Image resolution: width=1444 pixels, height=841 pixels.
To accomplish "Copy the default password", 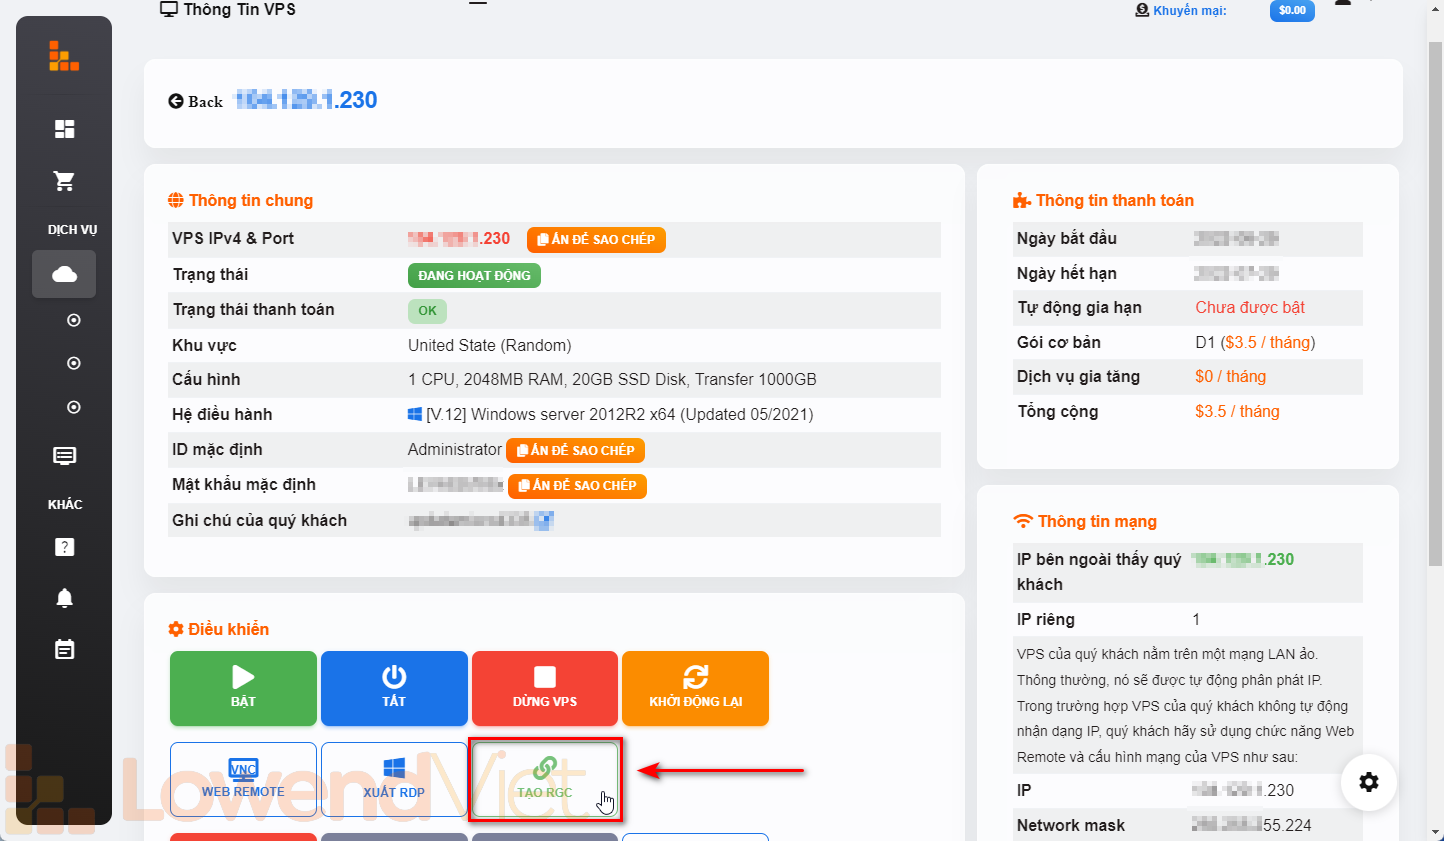I will (577, 486).
